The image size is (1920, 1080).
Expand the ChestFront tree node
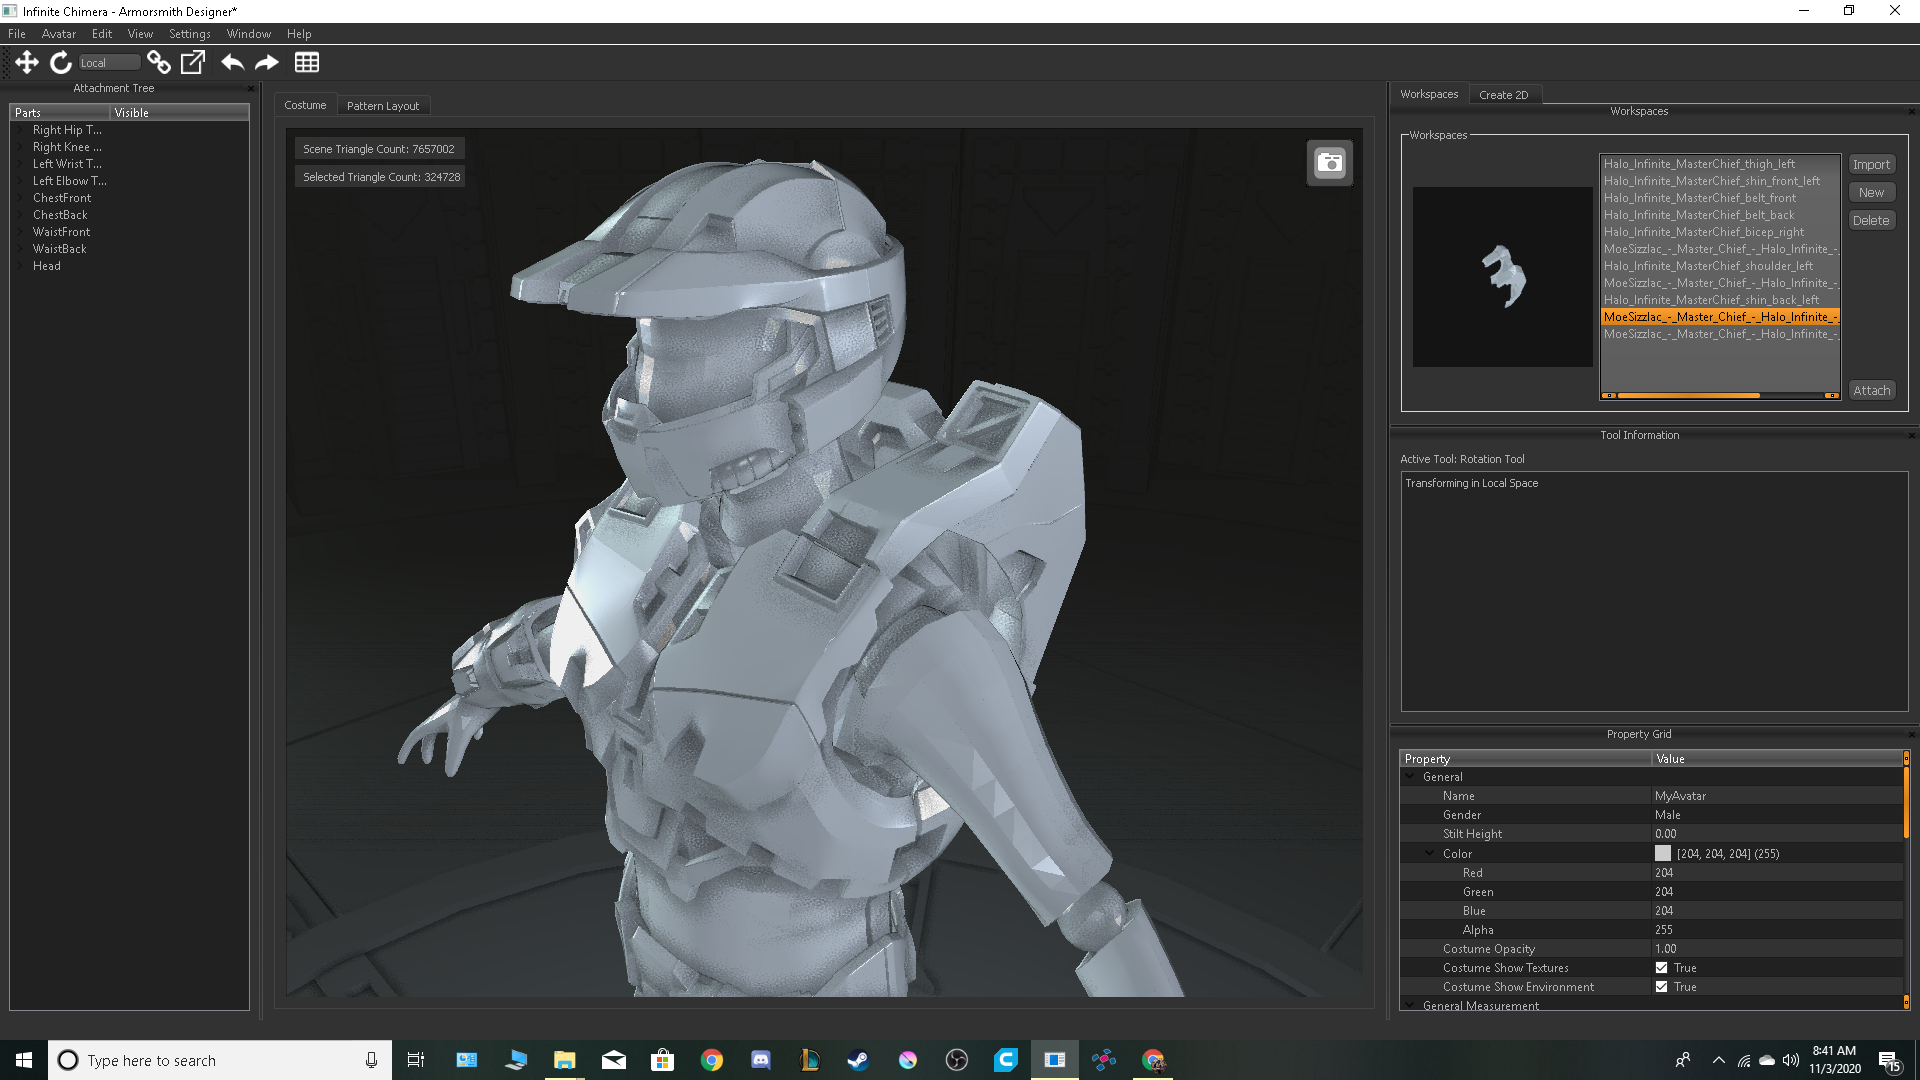point(21,198)
